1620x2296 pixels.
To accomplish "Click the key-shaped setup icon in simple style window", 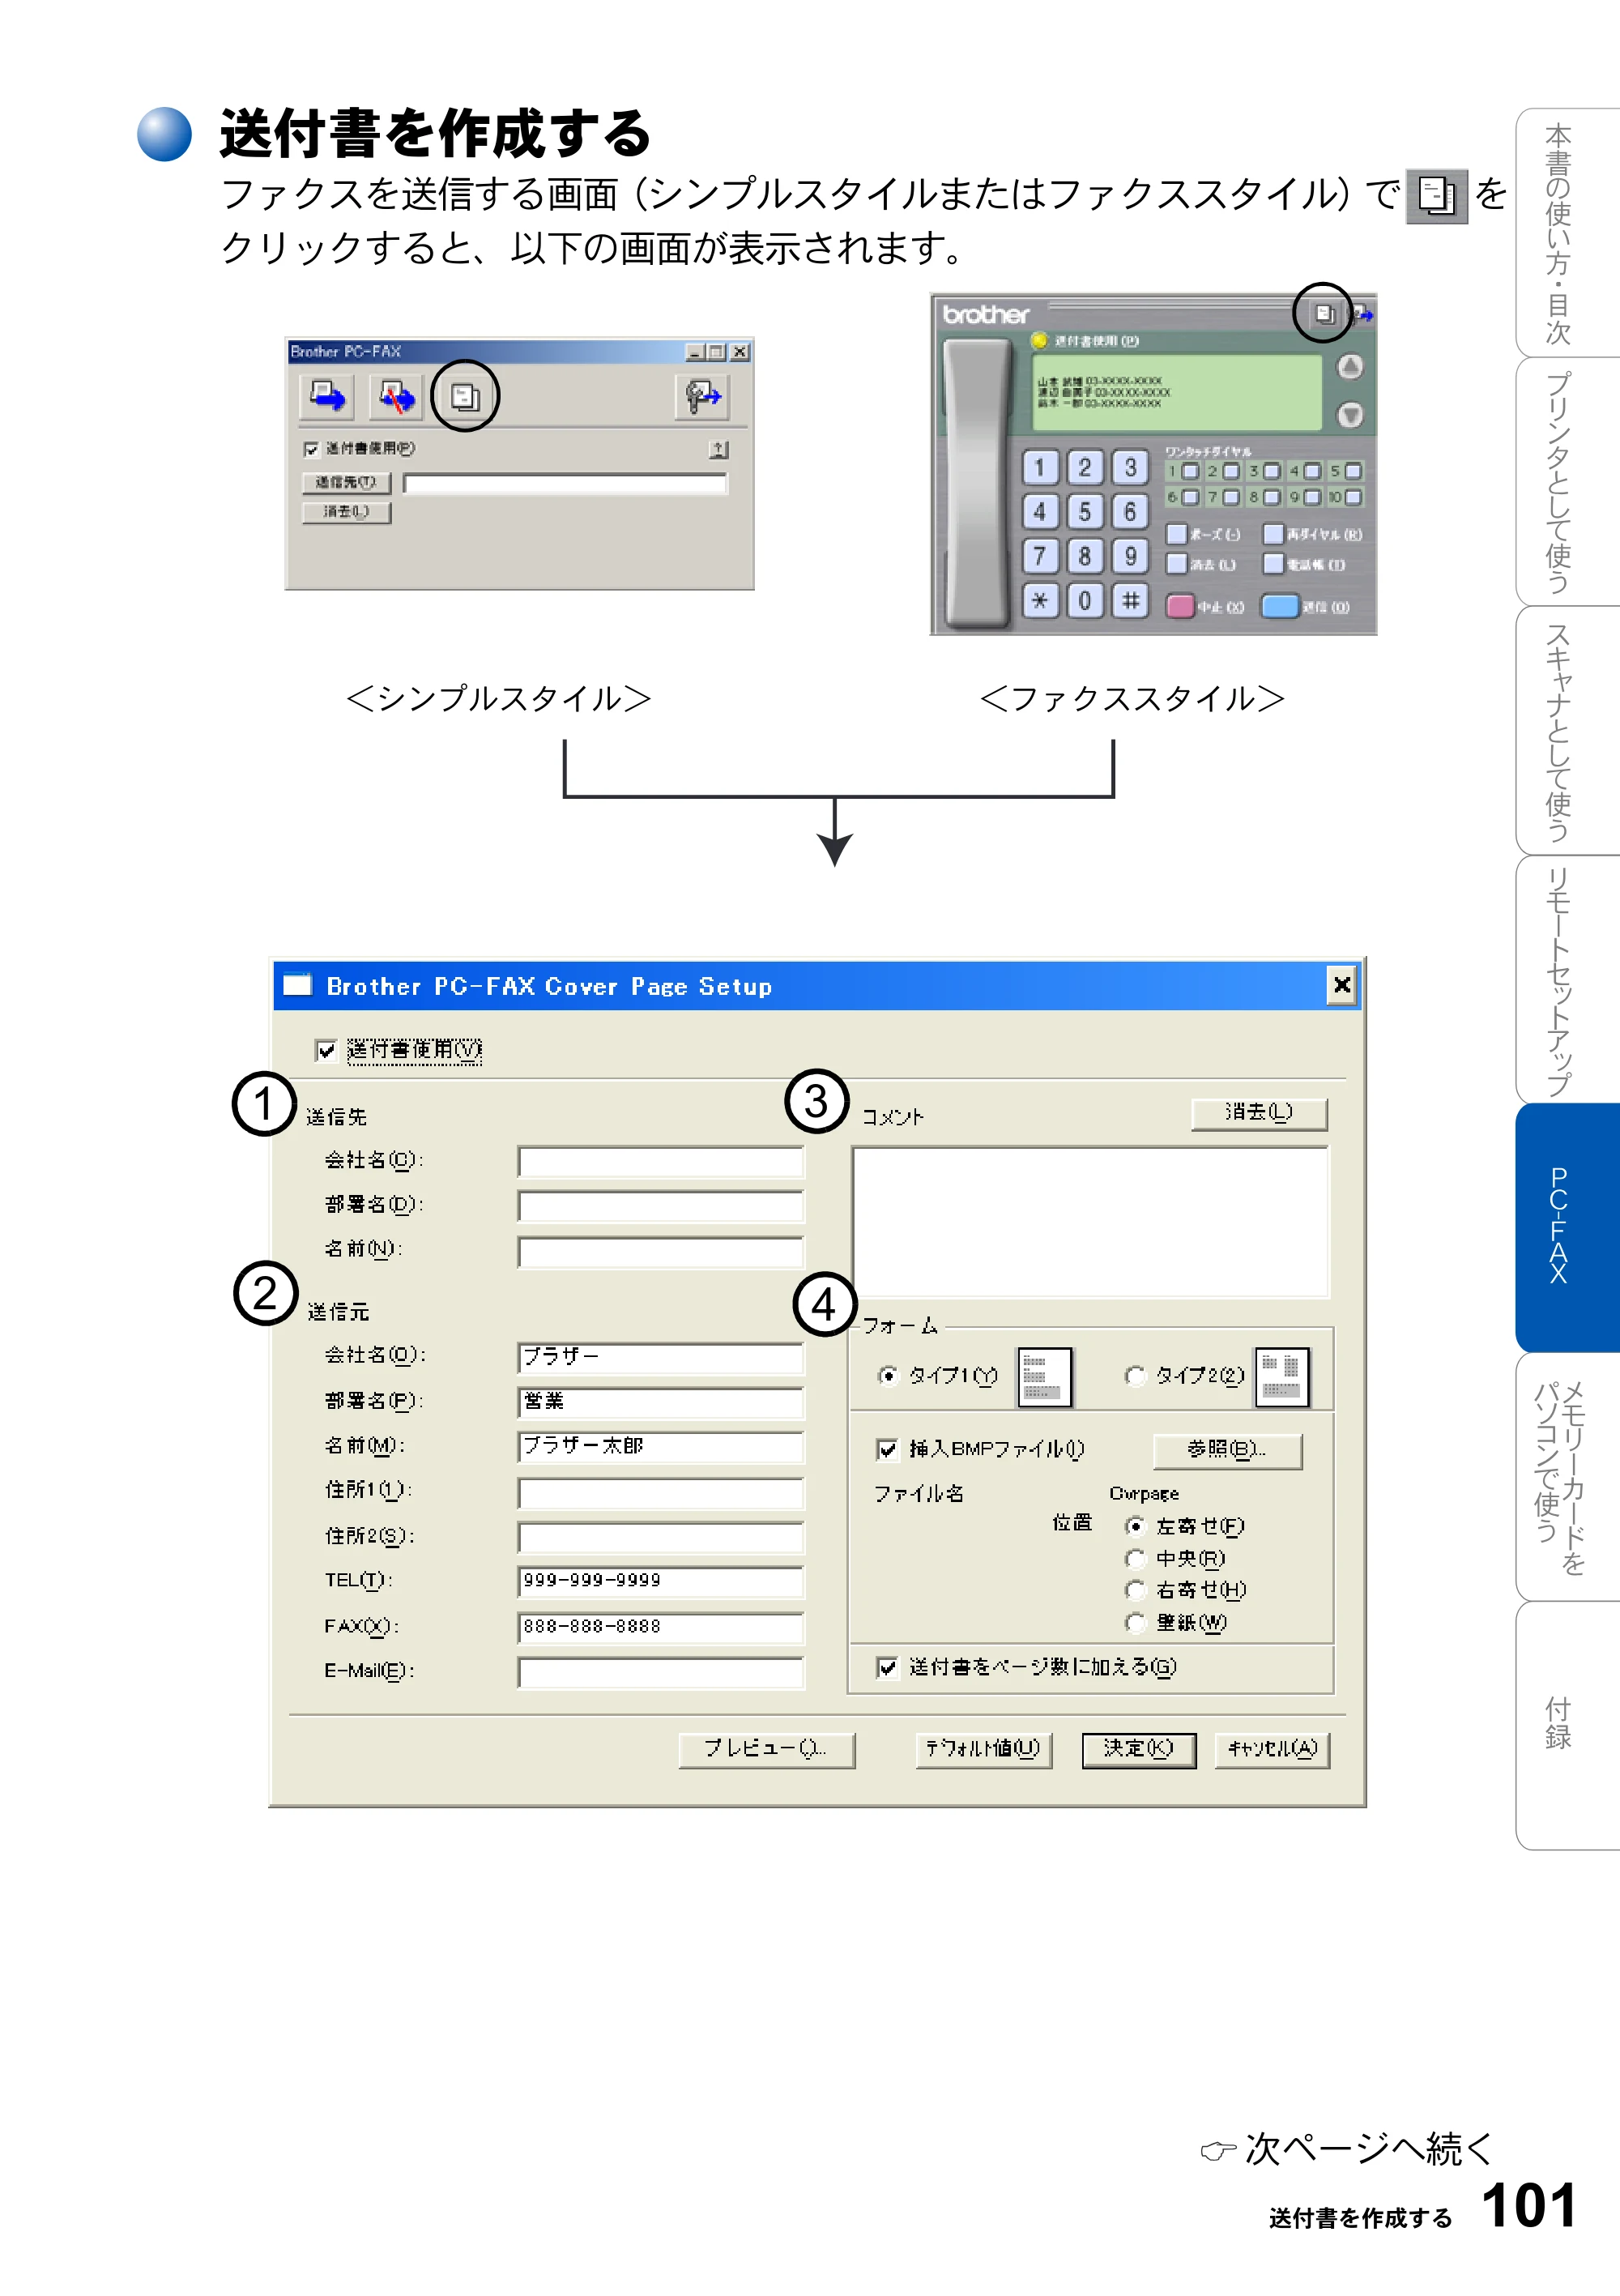I will (x=702, y=396).
